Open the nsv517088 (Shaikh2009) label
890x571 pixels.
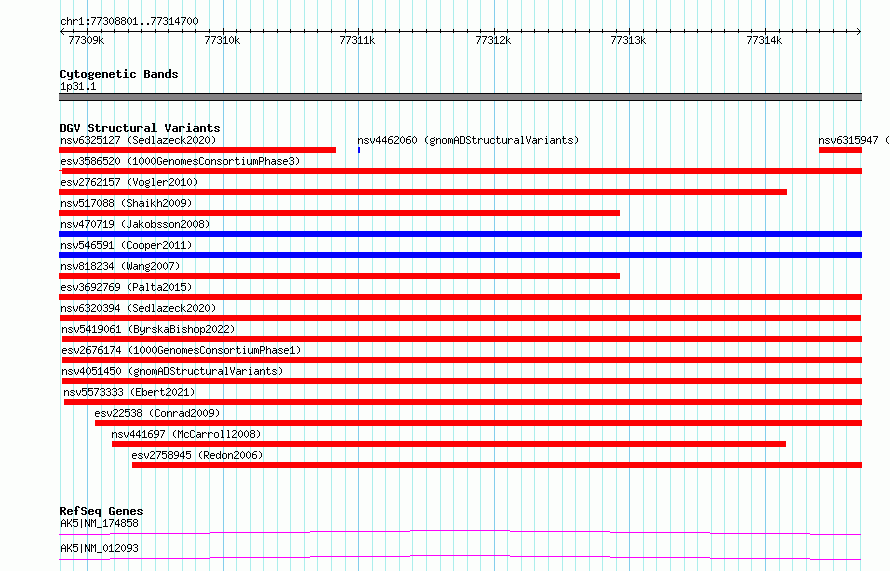pyautogui.click(x=126, y=203)
